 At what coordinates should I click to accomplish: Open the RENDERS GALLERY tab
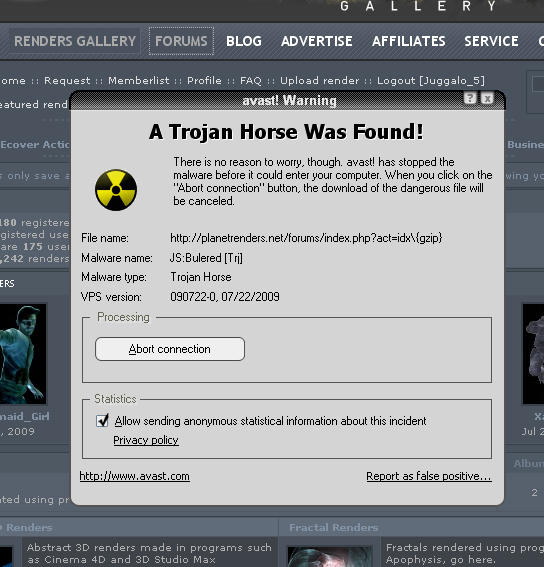pyautogui.click(x=75, y=41)
